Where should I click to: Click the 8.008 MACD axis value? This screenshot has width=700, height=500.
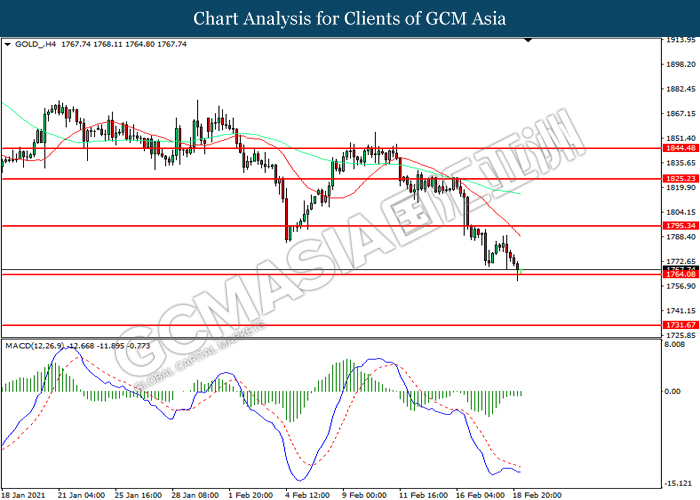(x=675, y=345)
